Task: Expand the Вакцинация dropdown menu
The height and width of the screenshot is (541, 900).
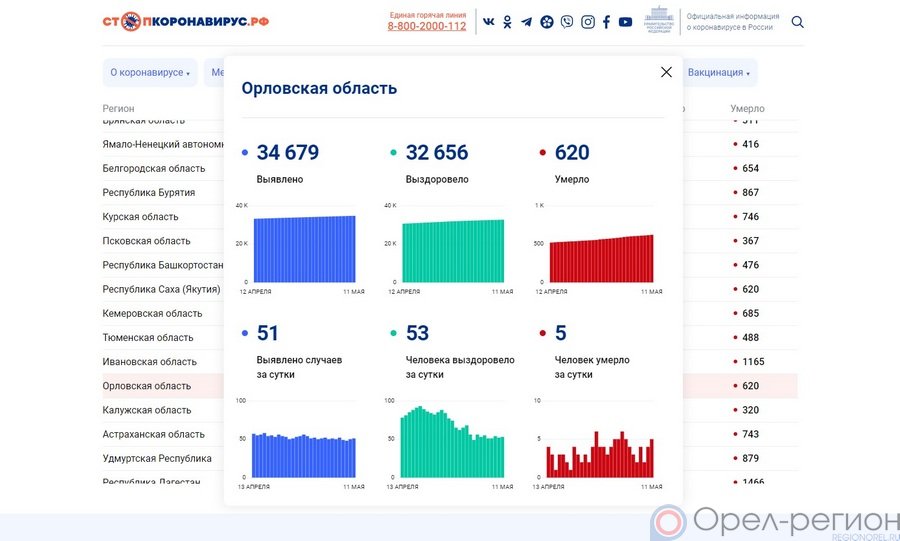Action: click(x=719, y=73)
